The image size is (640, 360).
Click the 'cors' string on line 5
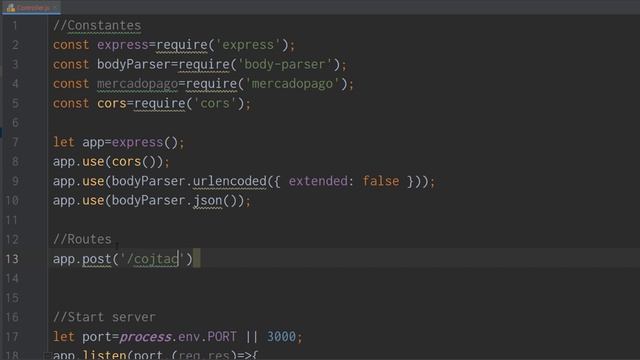coord(215,103)
